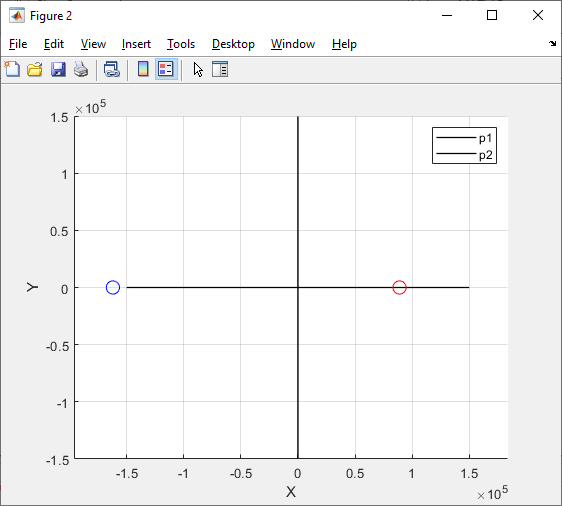The width and height of the screenshot is (562, 506).
Task: Save the figure with the floppy disk icon
Action: [x=58, y=69]
